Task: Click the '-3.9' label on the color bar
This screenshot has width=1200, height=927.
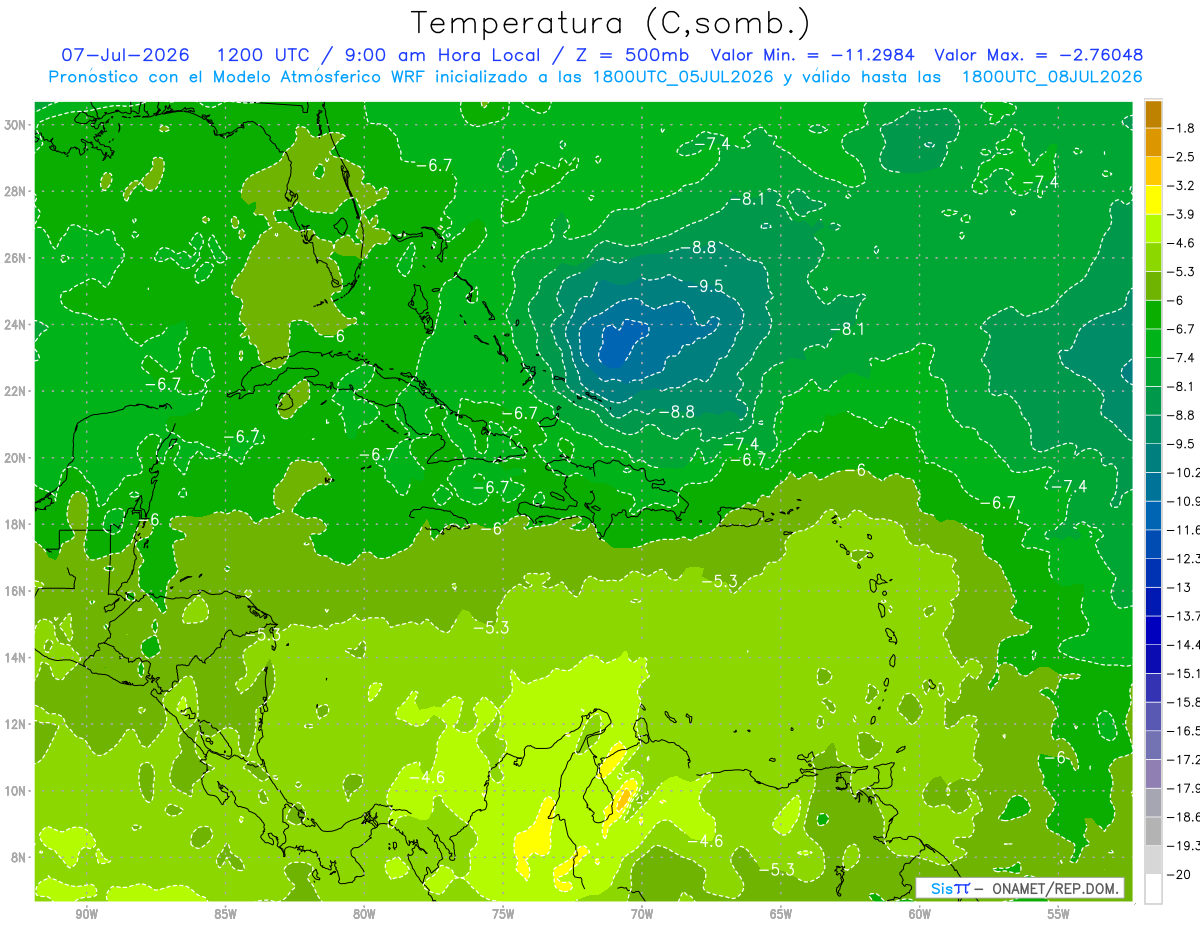Action: click(x=1181, y=214)
